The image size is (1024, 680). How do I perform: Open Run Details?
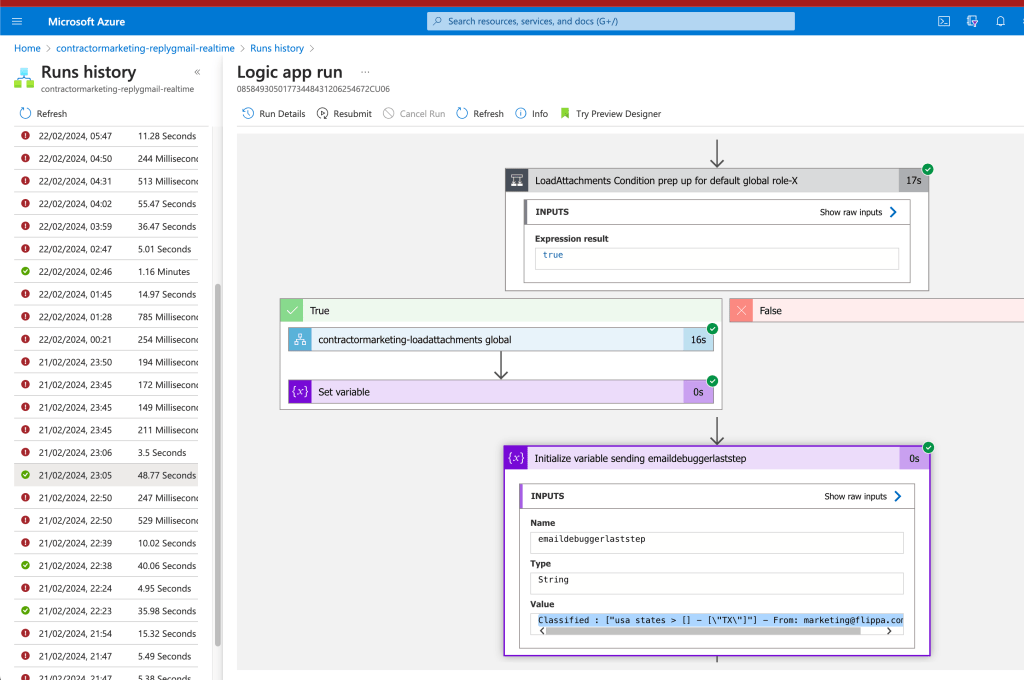click(x=274, y=114)
